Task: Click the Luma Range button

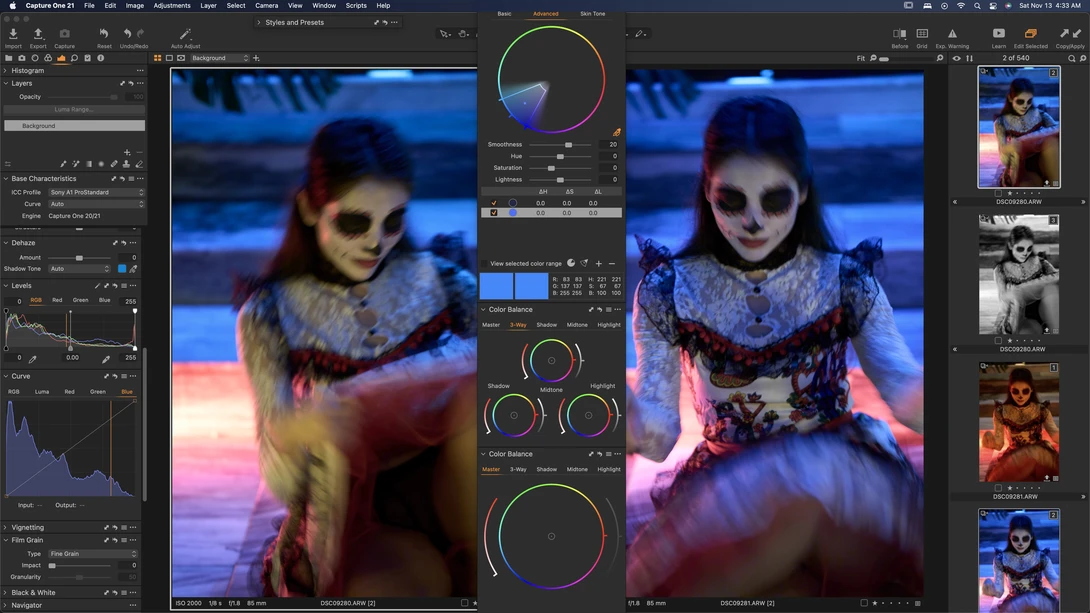Action: (74, 110)
